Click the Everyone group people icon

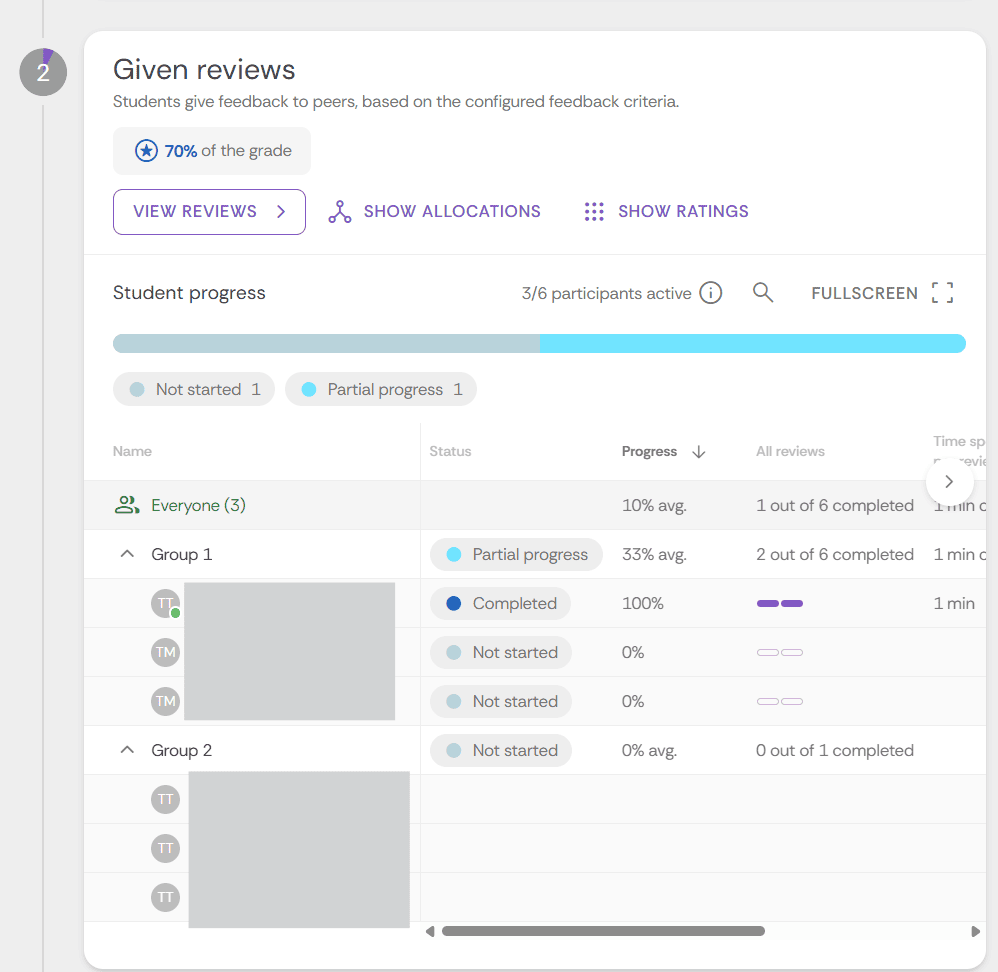127,505
